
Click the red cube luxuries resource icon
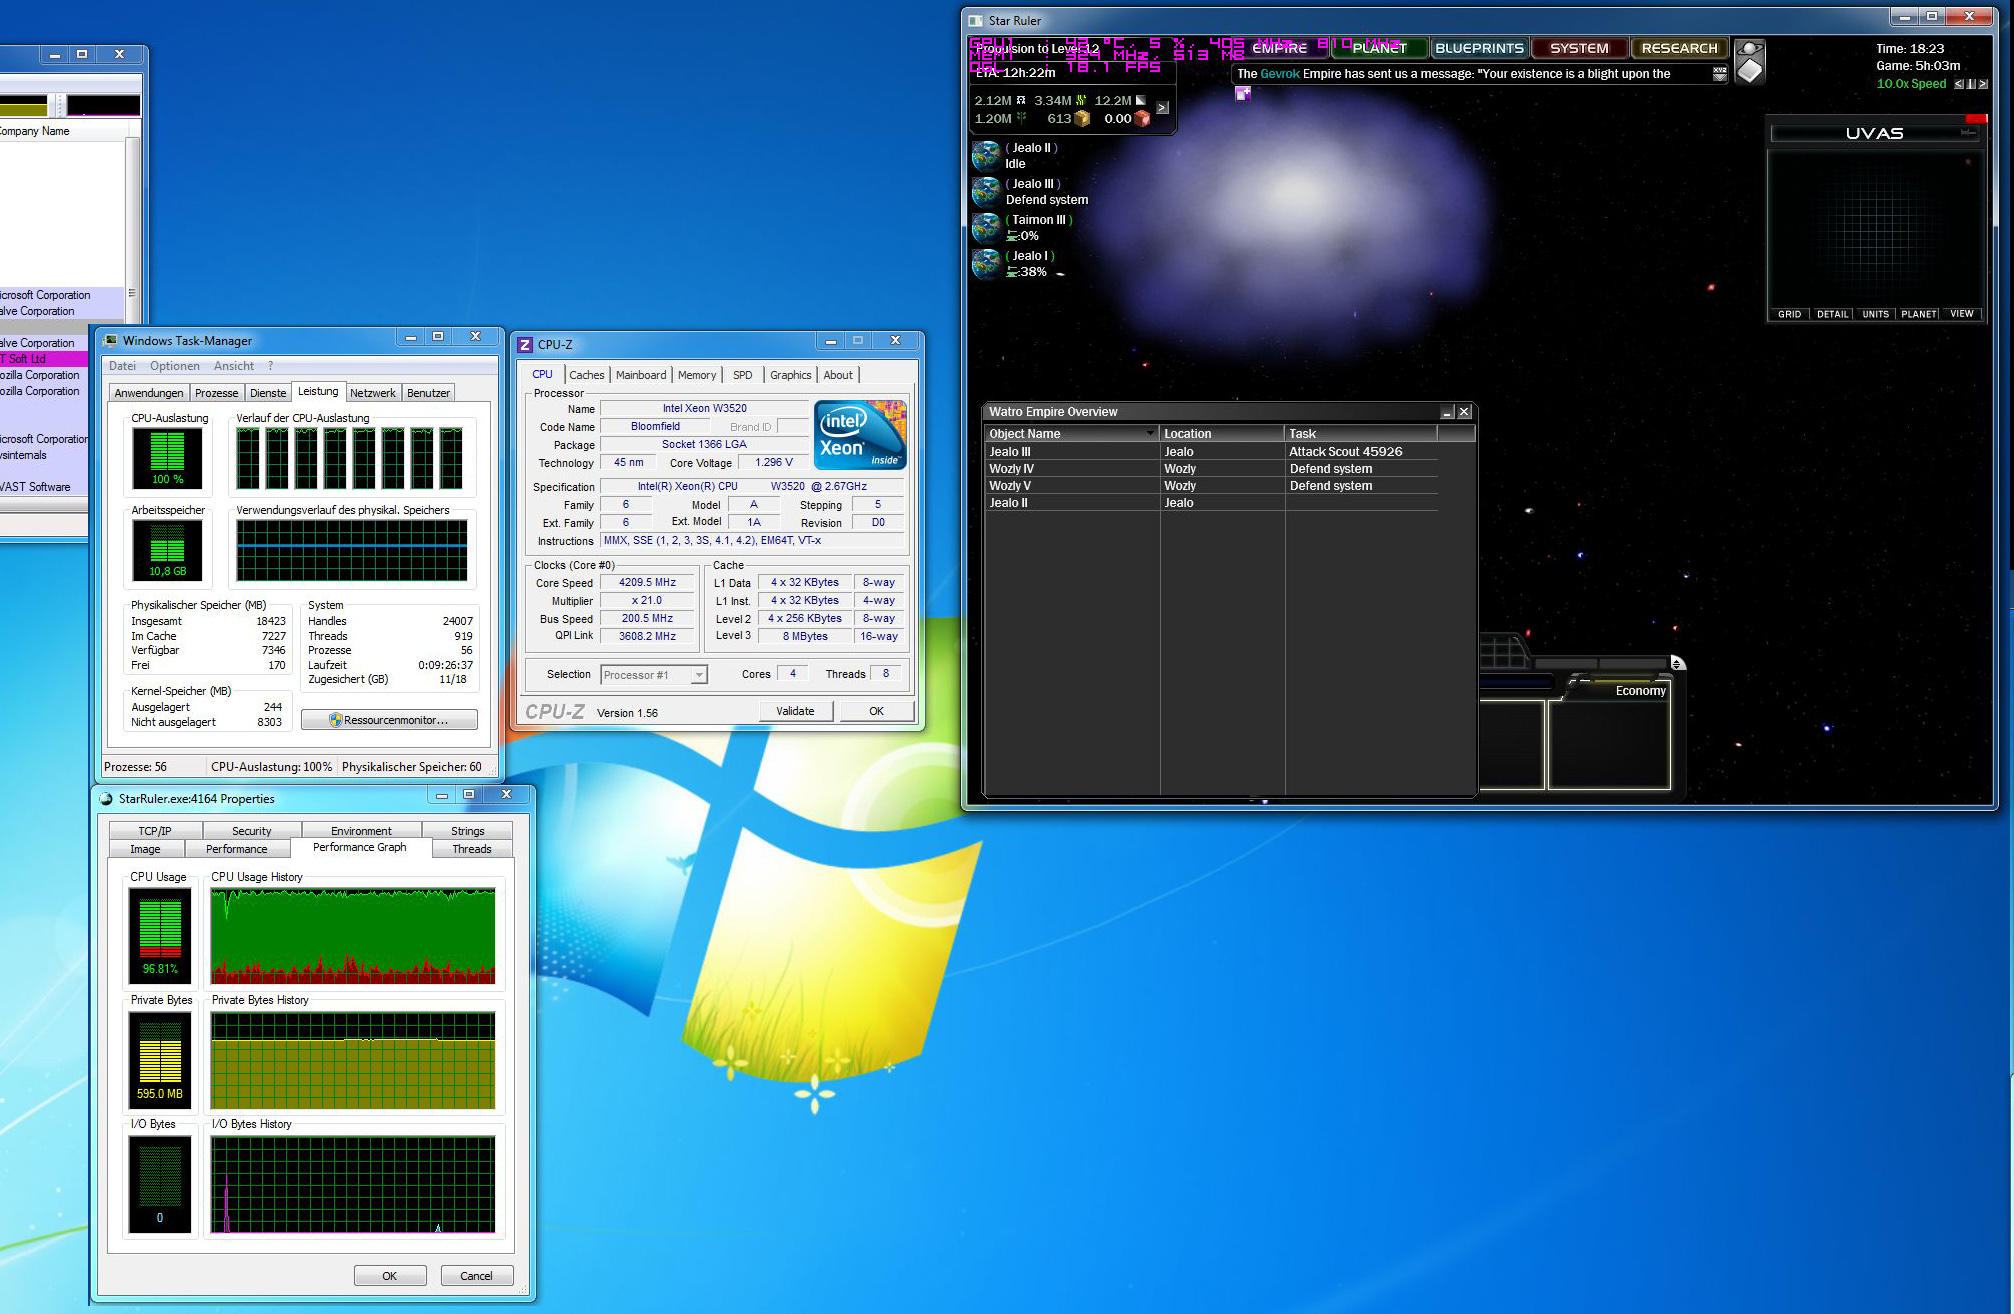(1142, 118)
